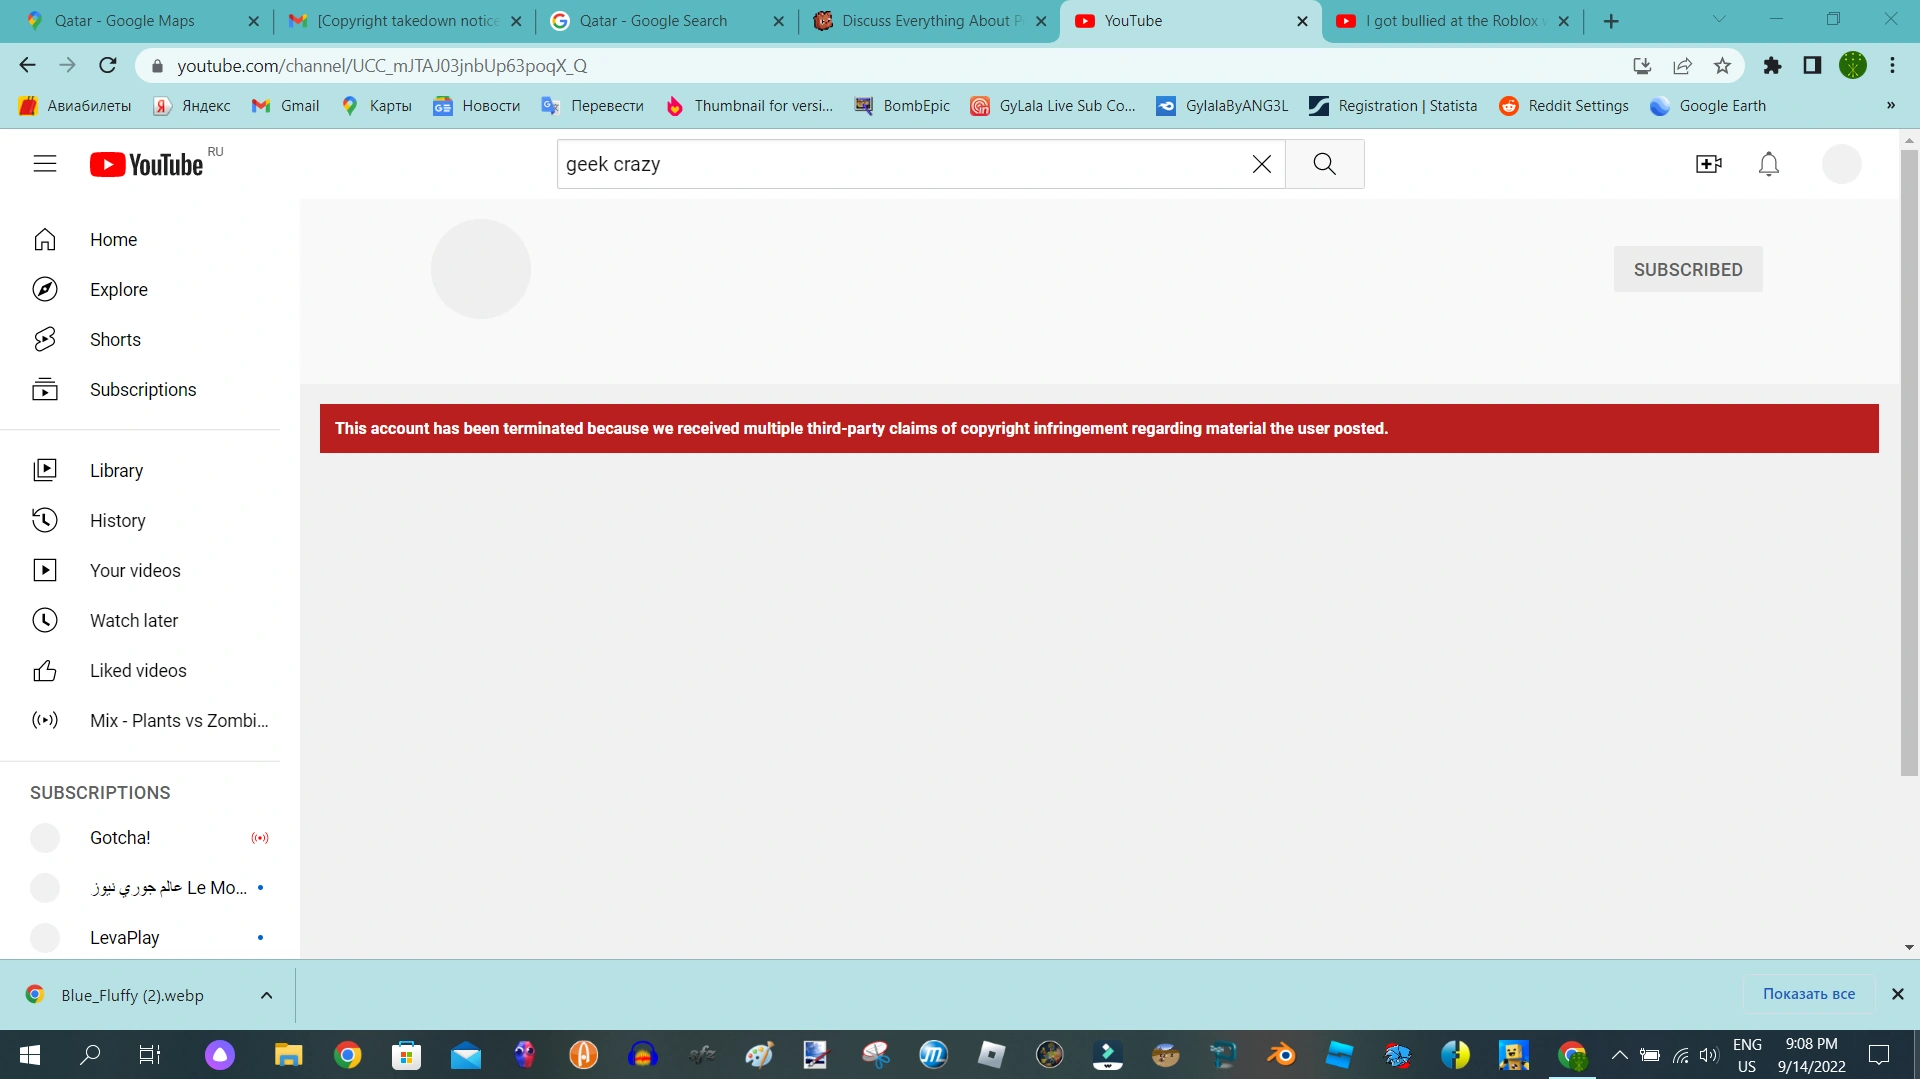Expand the Blue_Fluffy download chevron

pyautogui.click(x=266, y=995)
